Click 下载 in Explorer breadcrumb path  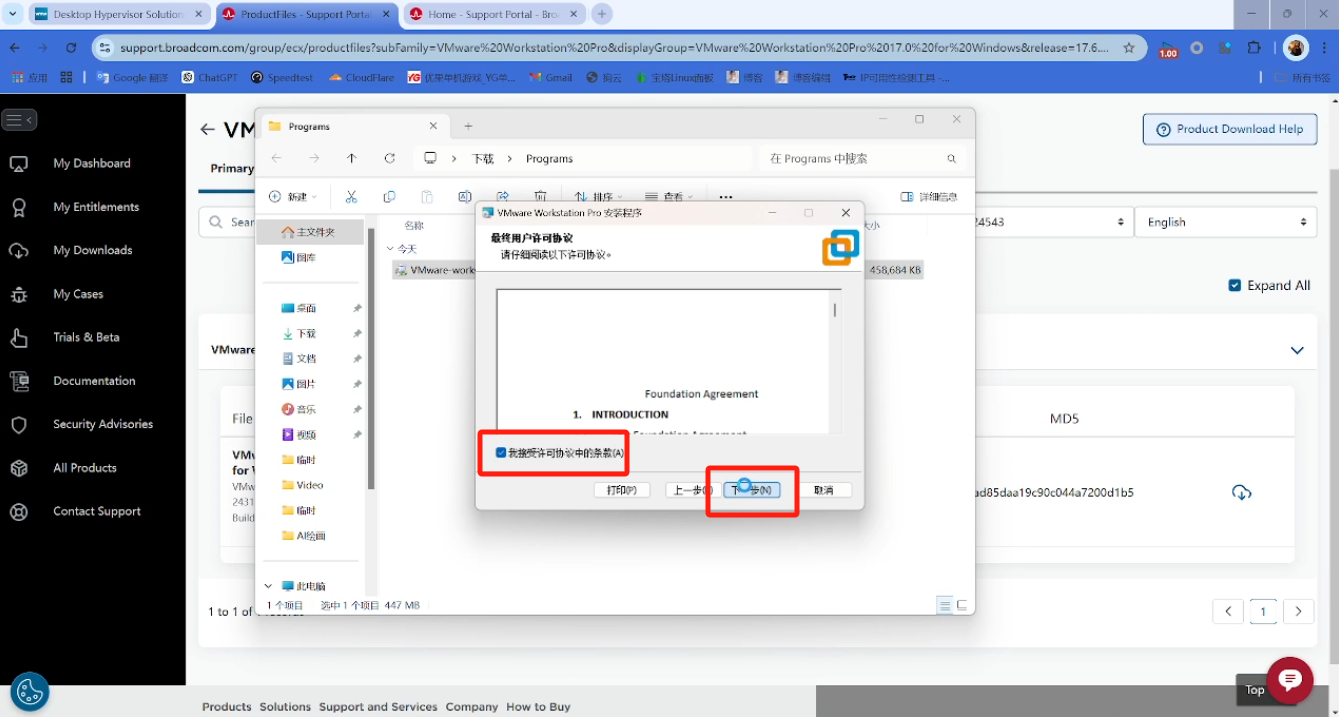pyautogui.click(x=483, y=159)
